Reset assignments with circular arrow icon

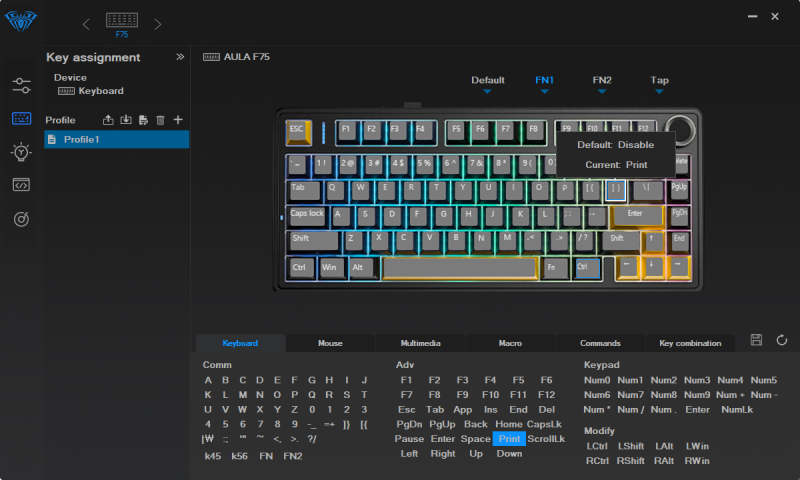(782, 340)
